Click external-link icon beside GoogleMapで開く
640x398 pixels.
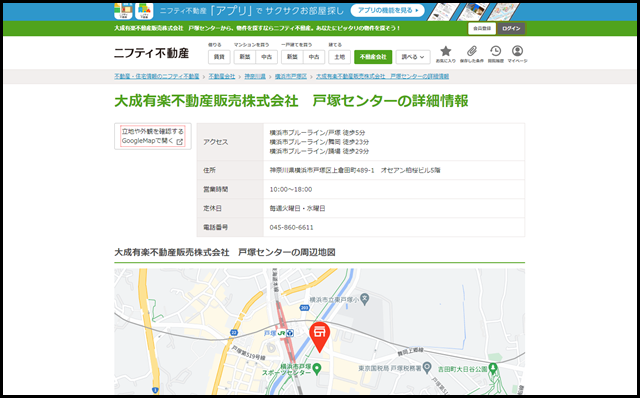(180, 142)
